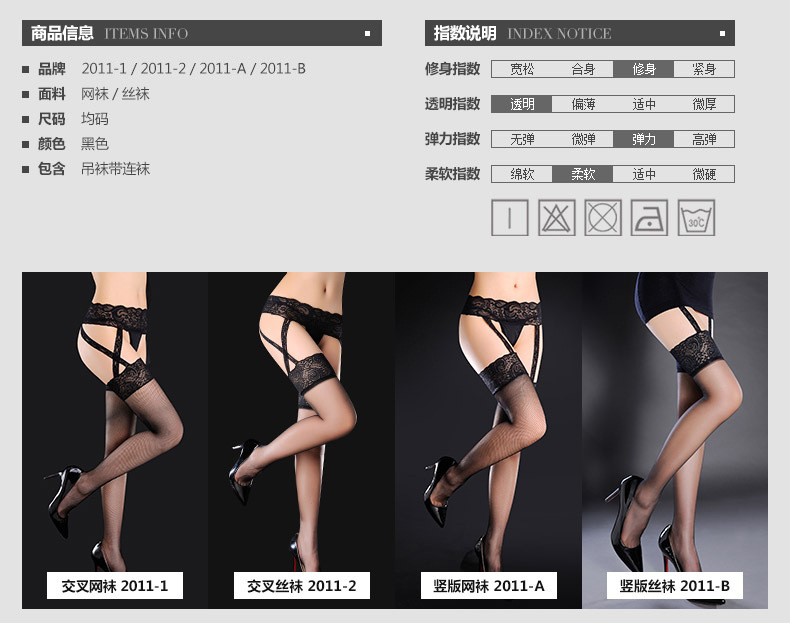Select 修身 in the 修身指数 row
This screenshot has height=623, width=790.
coord(644,69)
